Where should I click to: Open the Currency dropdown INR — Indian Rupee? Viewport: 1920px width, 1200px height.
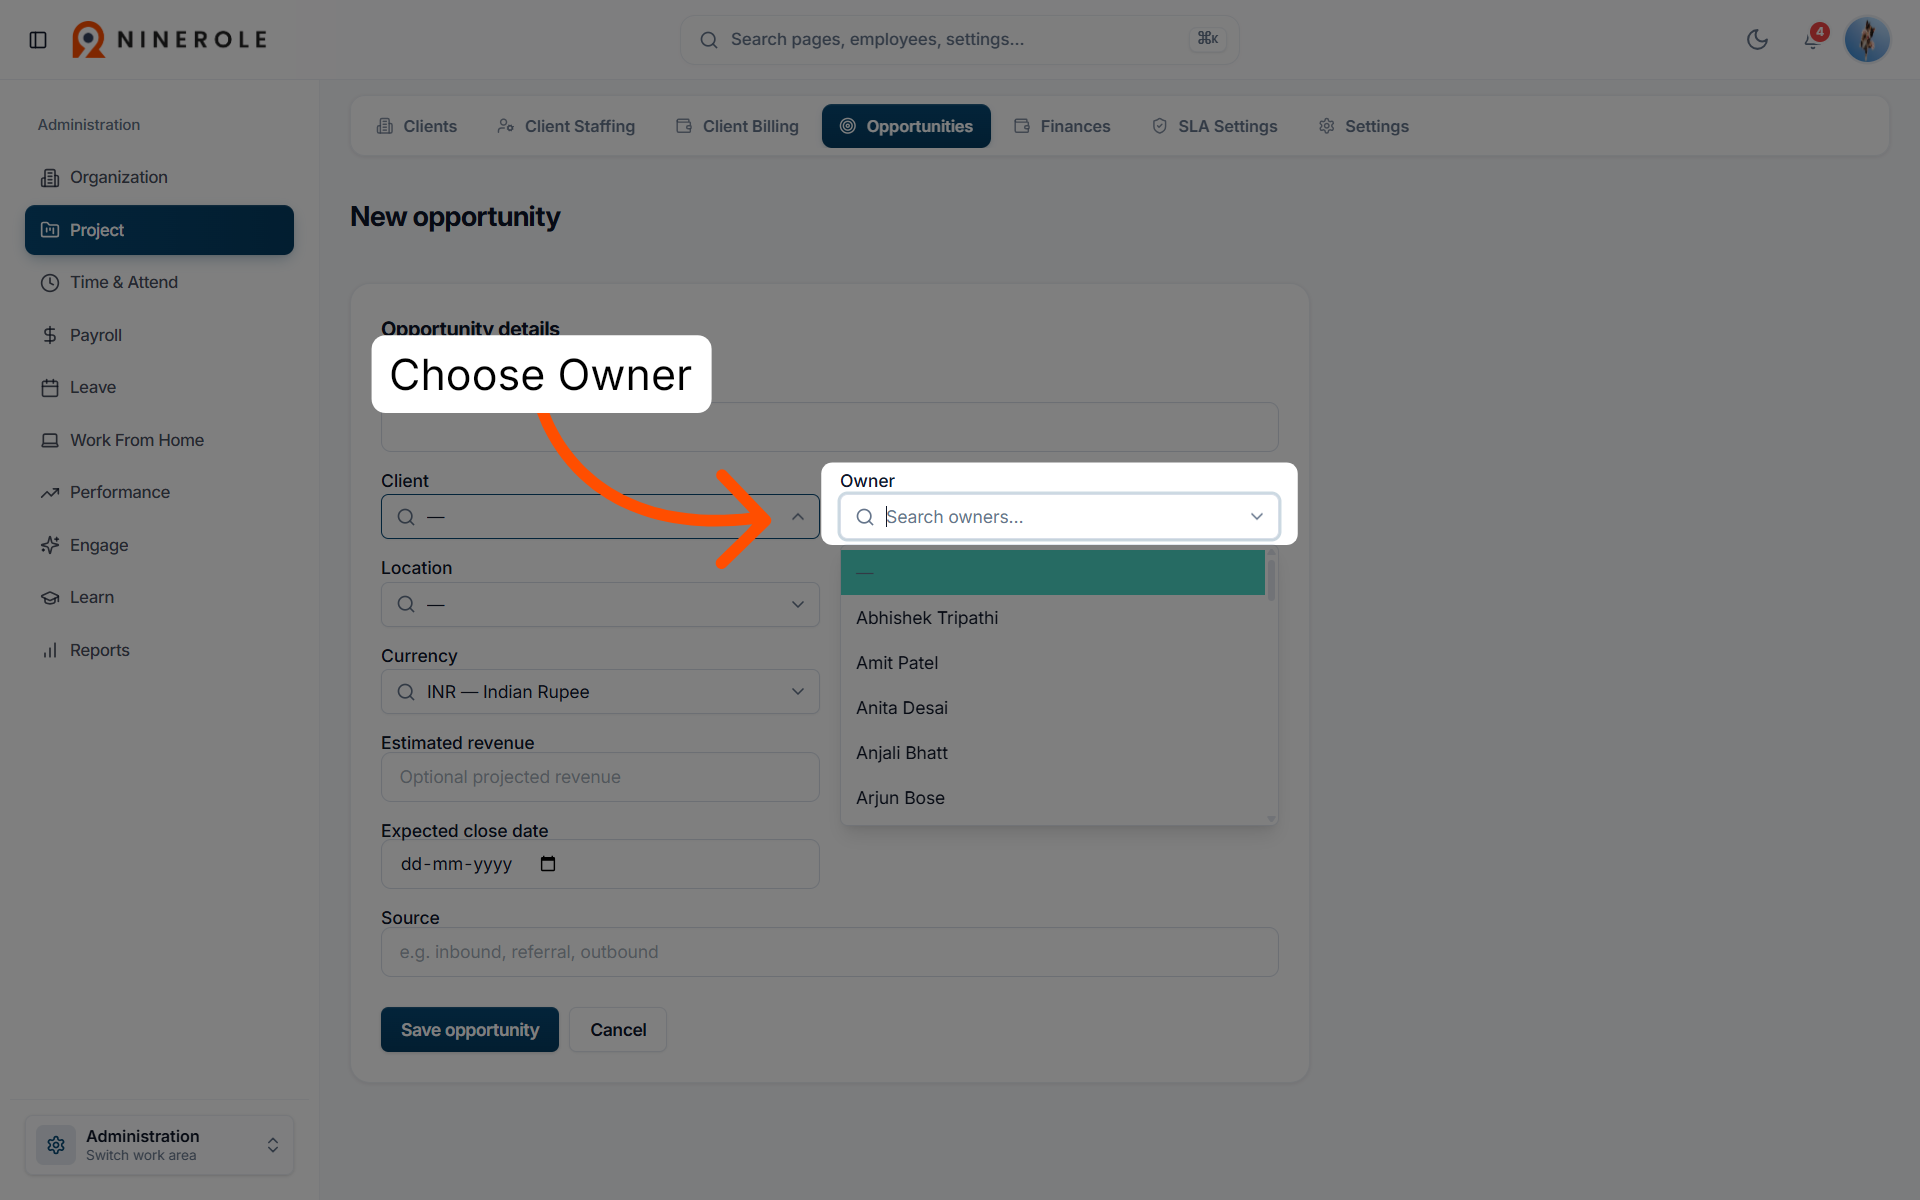[600, 692]
